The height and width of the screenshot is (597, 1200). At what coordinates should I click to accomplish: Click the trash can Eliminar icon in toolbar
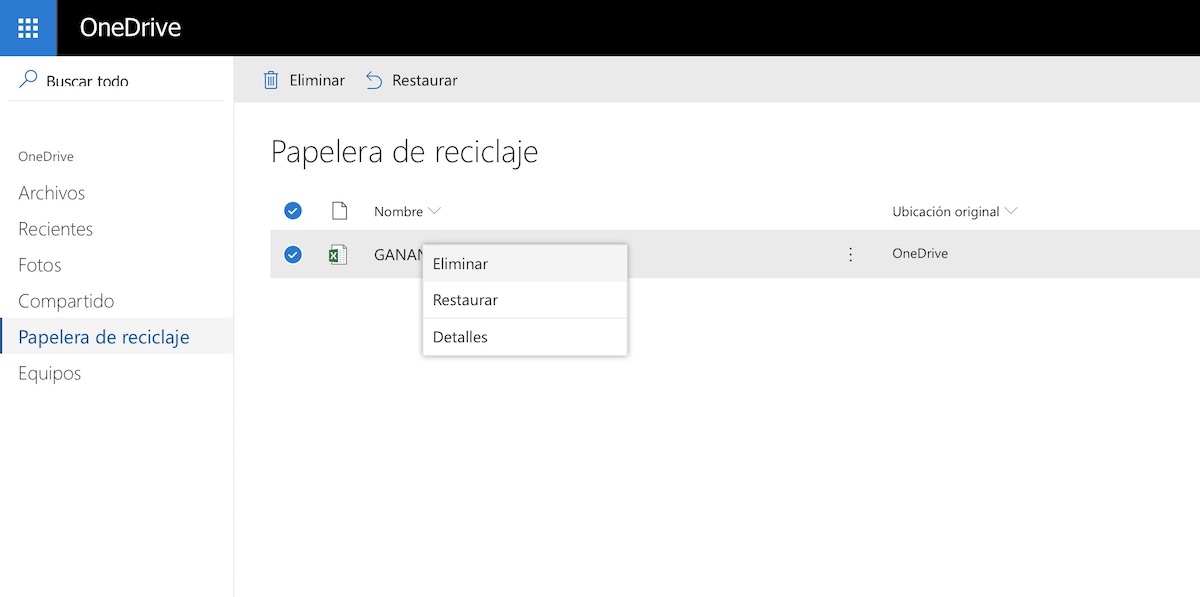[271, 80]
